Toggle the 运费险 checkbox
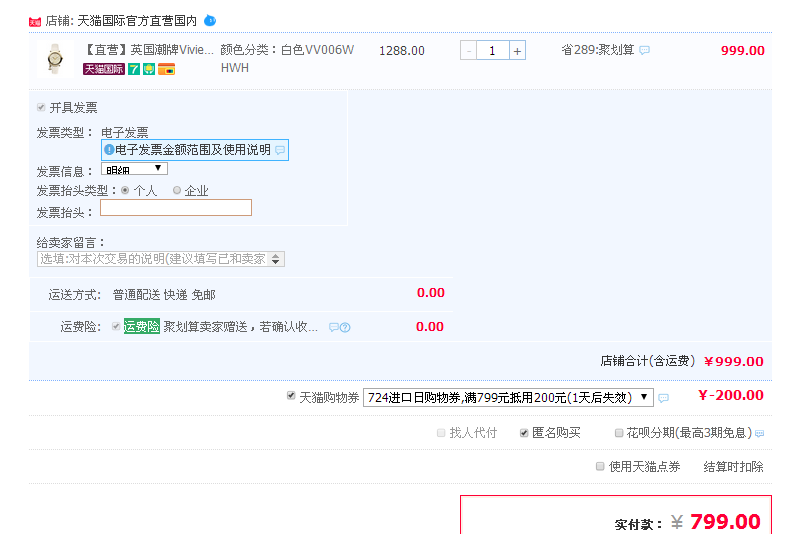This screenshot has width=805, height=534. 116,326
